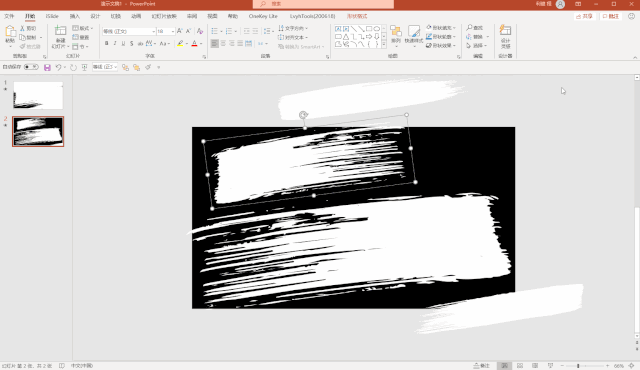
Task: Toggle Italic formatting
Action: click(115, 43)
